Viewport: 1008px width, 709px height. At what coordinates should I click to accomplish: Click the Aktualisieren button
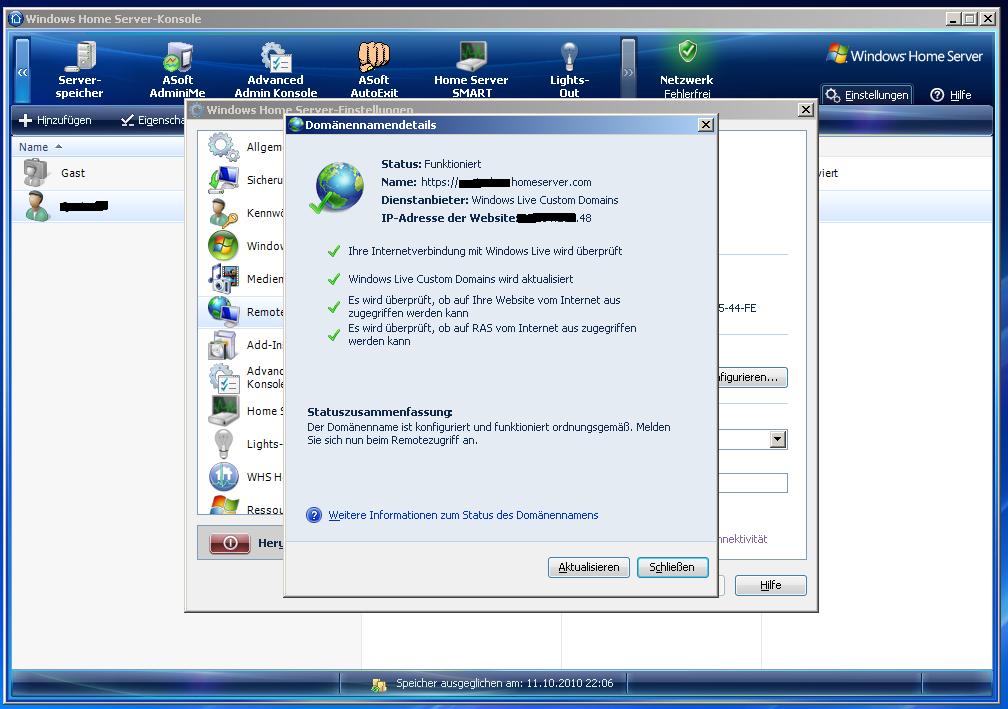588,567
